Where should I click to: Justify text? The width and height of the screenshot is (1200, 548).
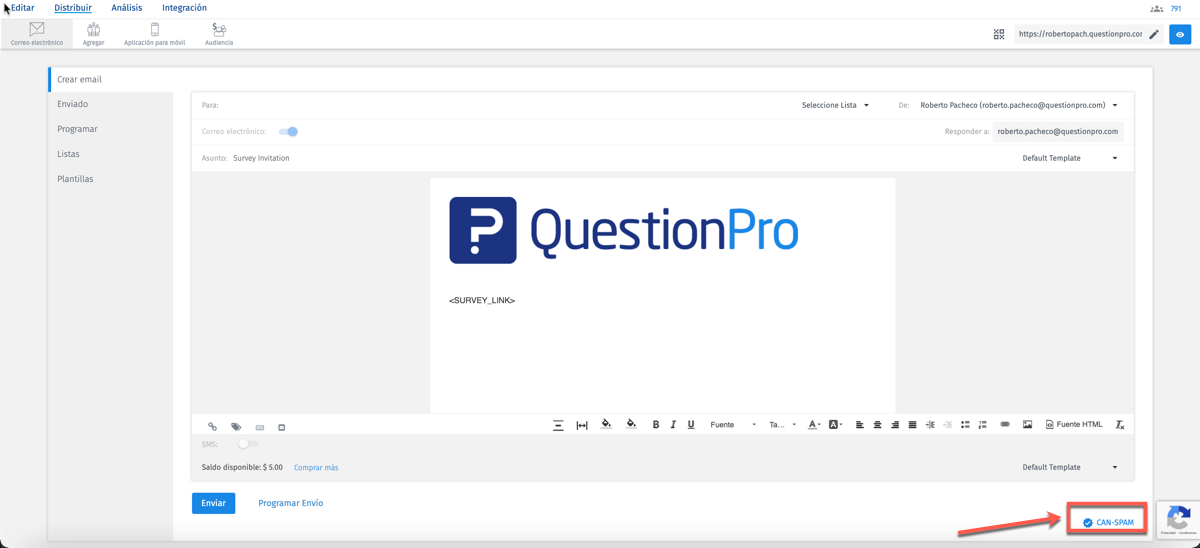912,425
